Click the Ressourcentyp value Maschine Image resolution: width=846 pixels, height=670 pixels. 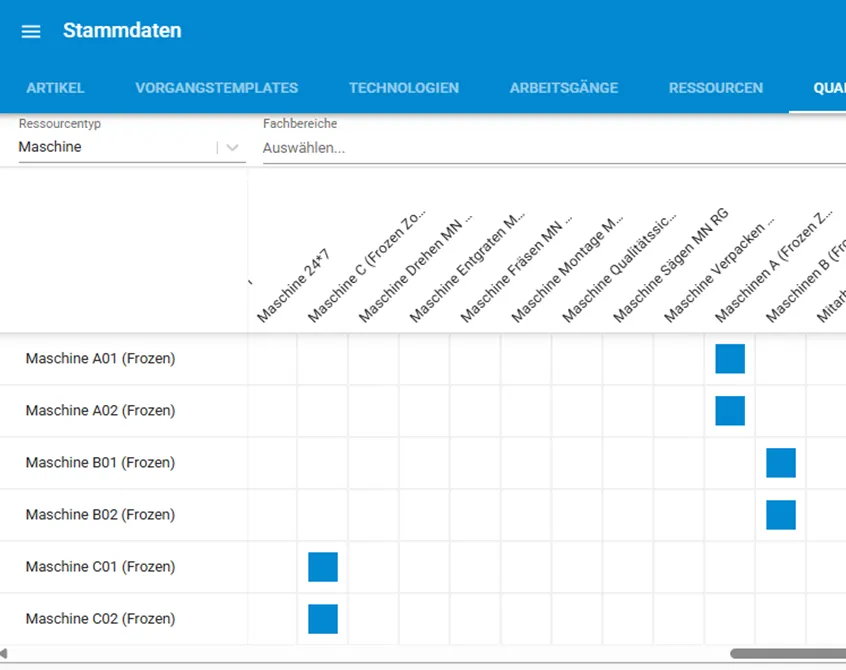(50, 147)
